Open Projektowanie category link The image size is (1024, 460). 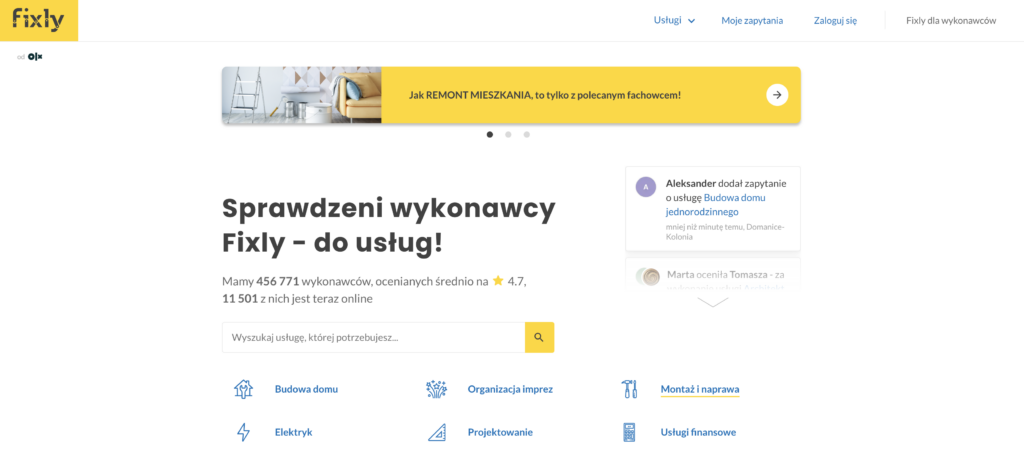click(x=500, y=433)
